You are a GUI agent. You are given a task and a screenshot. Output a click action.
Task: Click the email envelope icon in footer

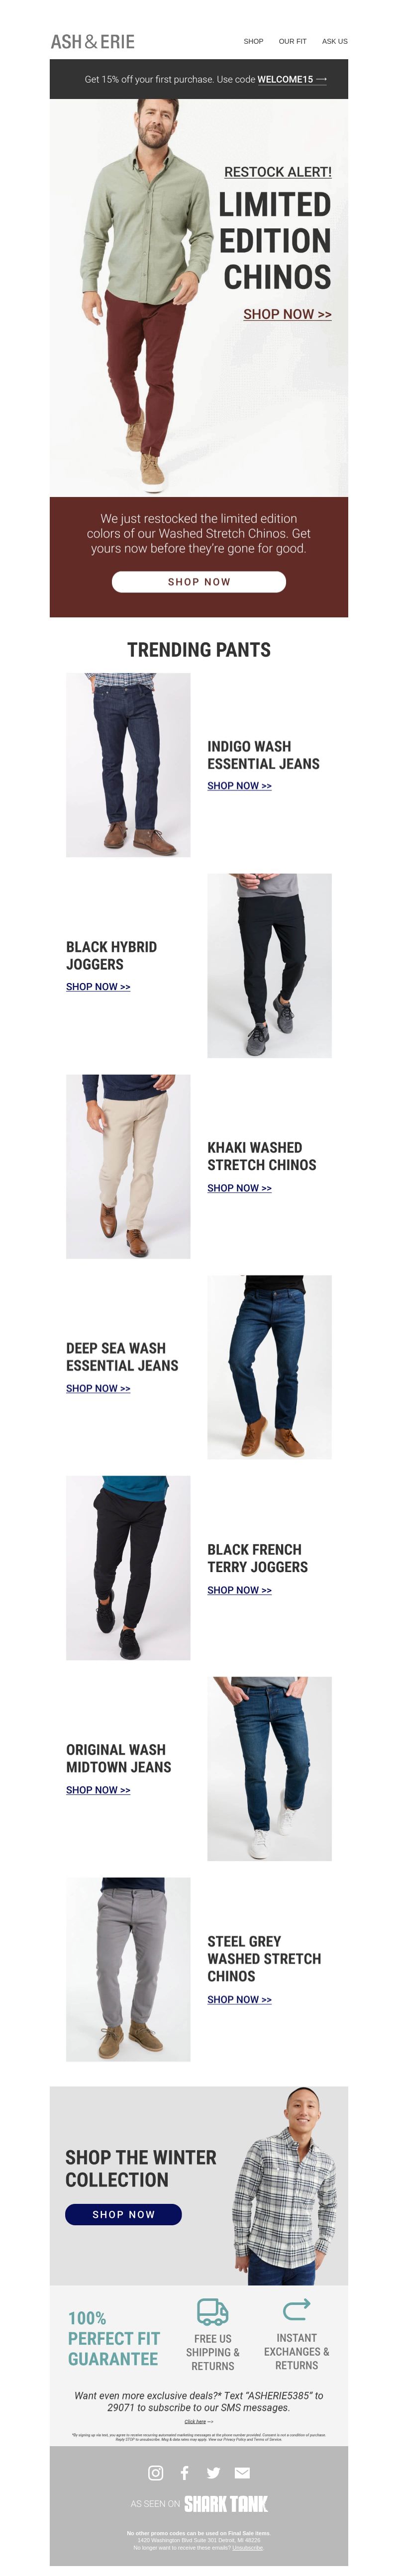click(x=242, y=2472)
